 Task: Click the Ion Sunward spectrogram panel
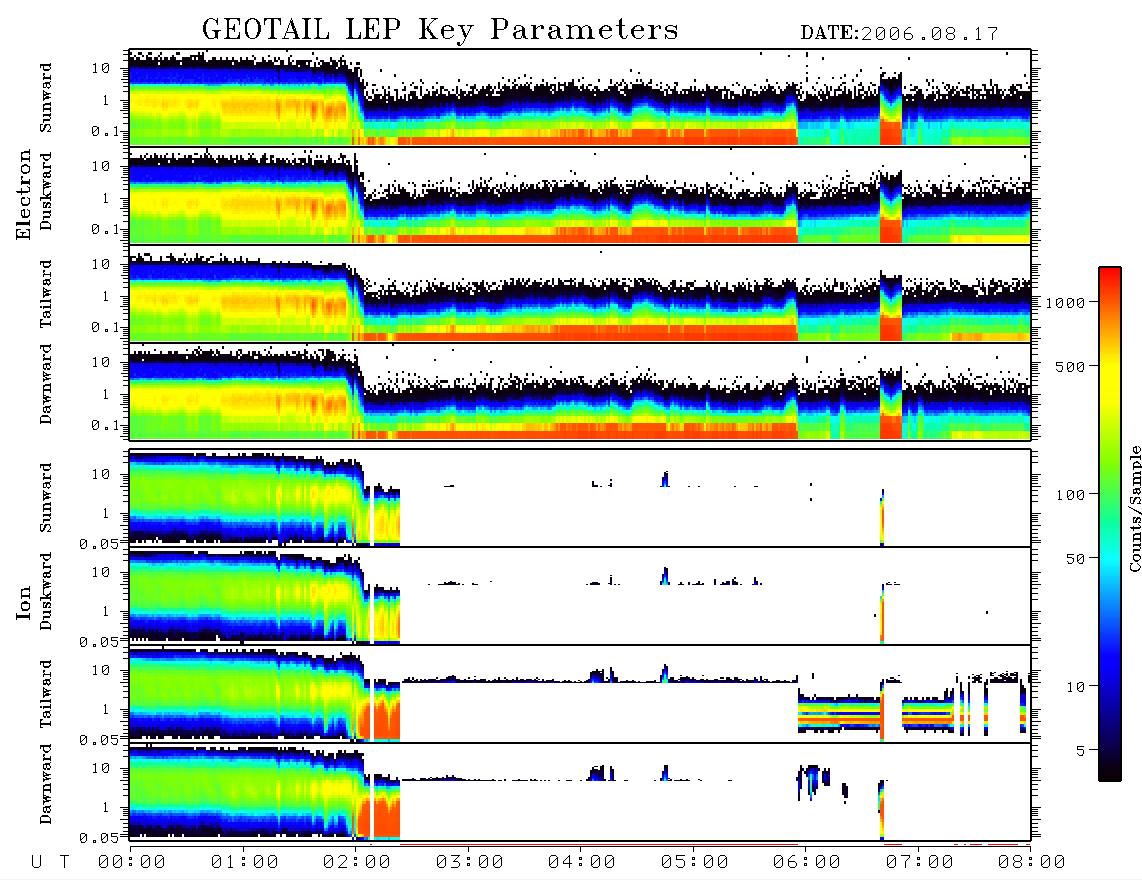pyautogui.click(x=580, y=498)
